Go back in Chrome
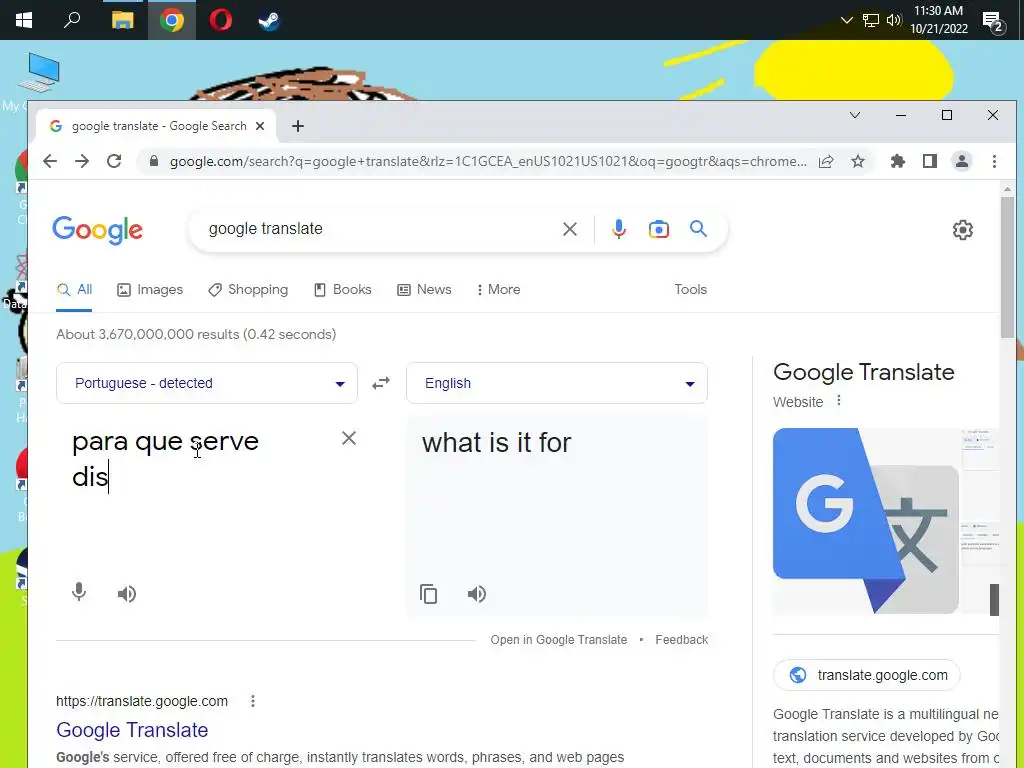1024x768 pixels. coord(50,161)
